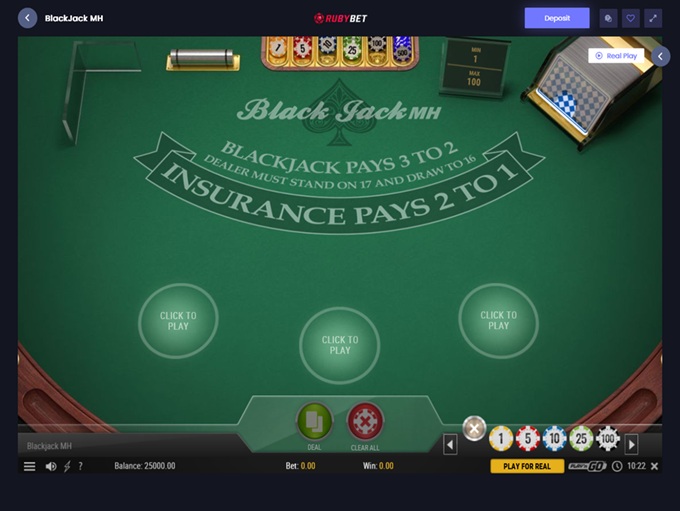Select the 1 value chip
The image size is (680, 511).
pos(500,439)
